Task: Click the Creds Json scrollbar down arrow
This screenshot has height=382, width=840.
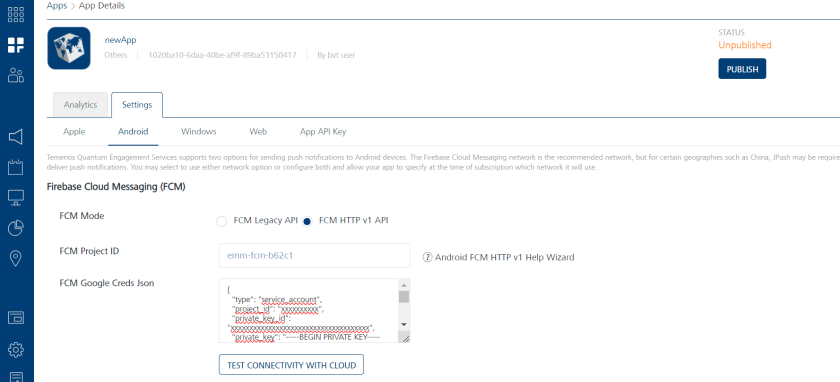Action: [404, 325]
